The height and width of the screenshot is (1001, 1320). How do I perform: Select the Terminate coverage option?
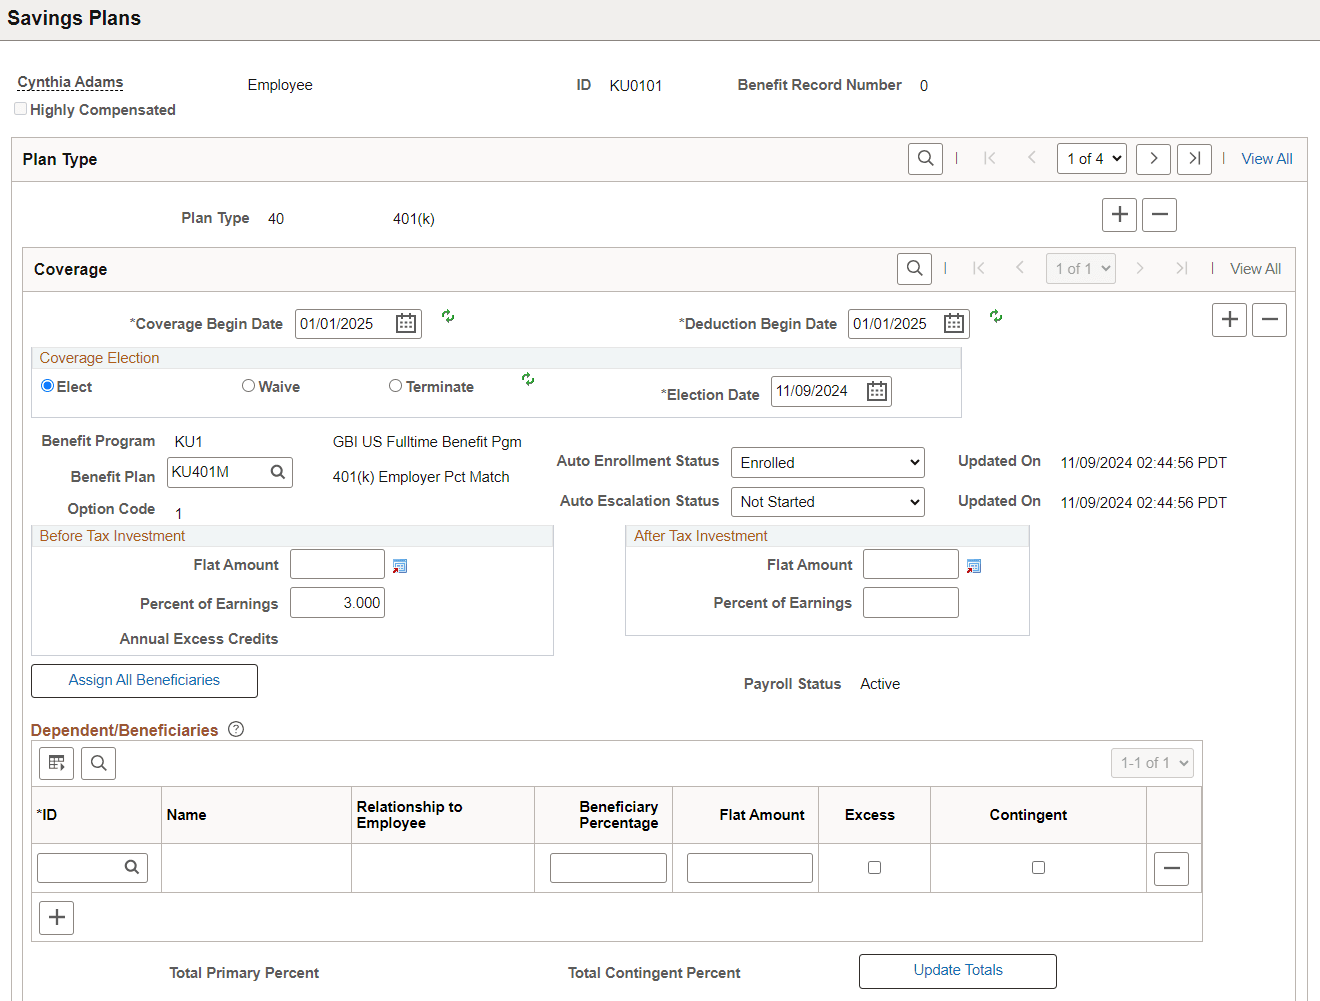pos(395,386)
